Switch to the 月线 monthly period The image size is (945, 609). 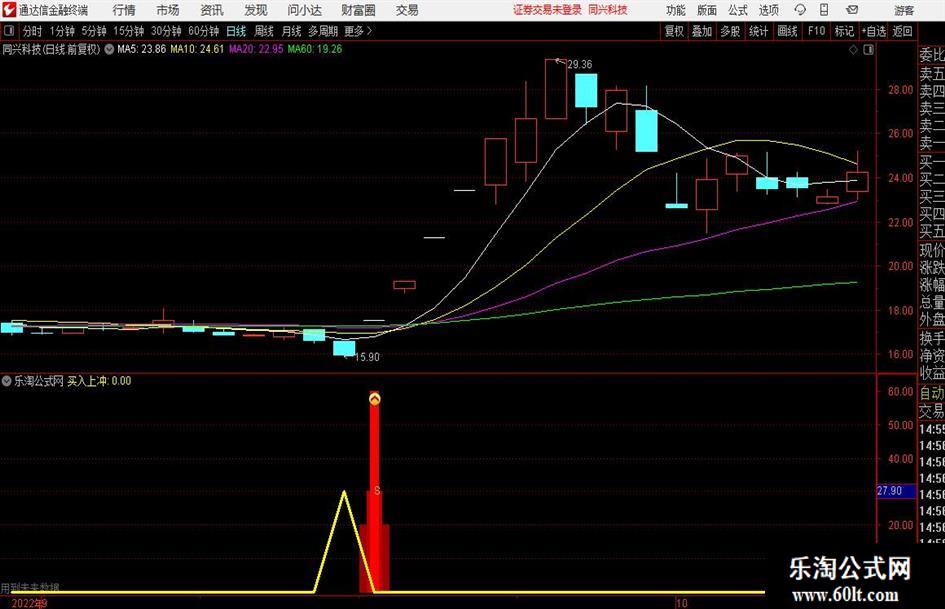point(291,31)
